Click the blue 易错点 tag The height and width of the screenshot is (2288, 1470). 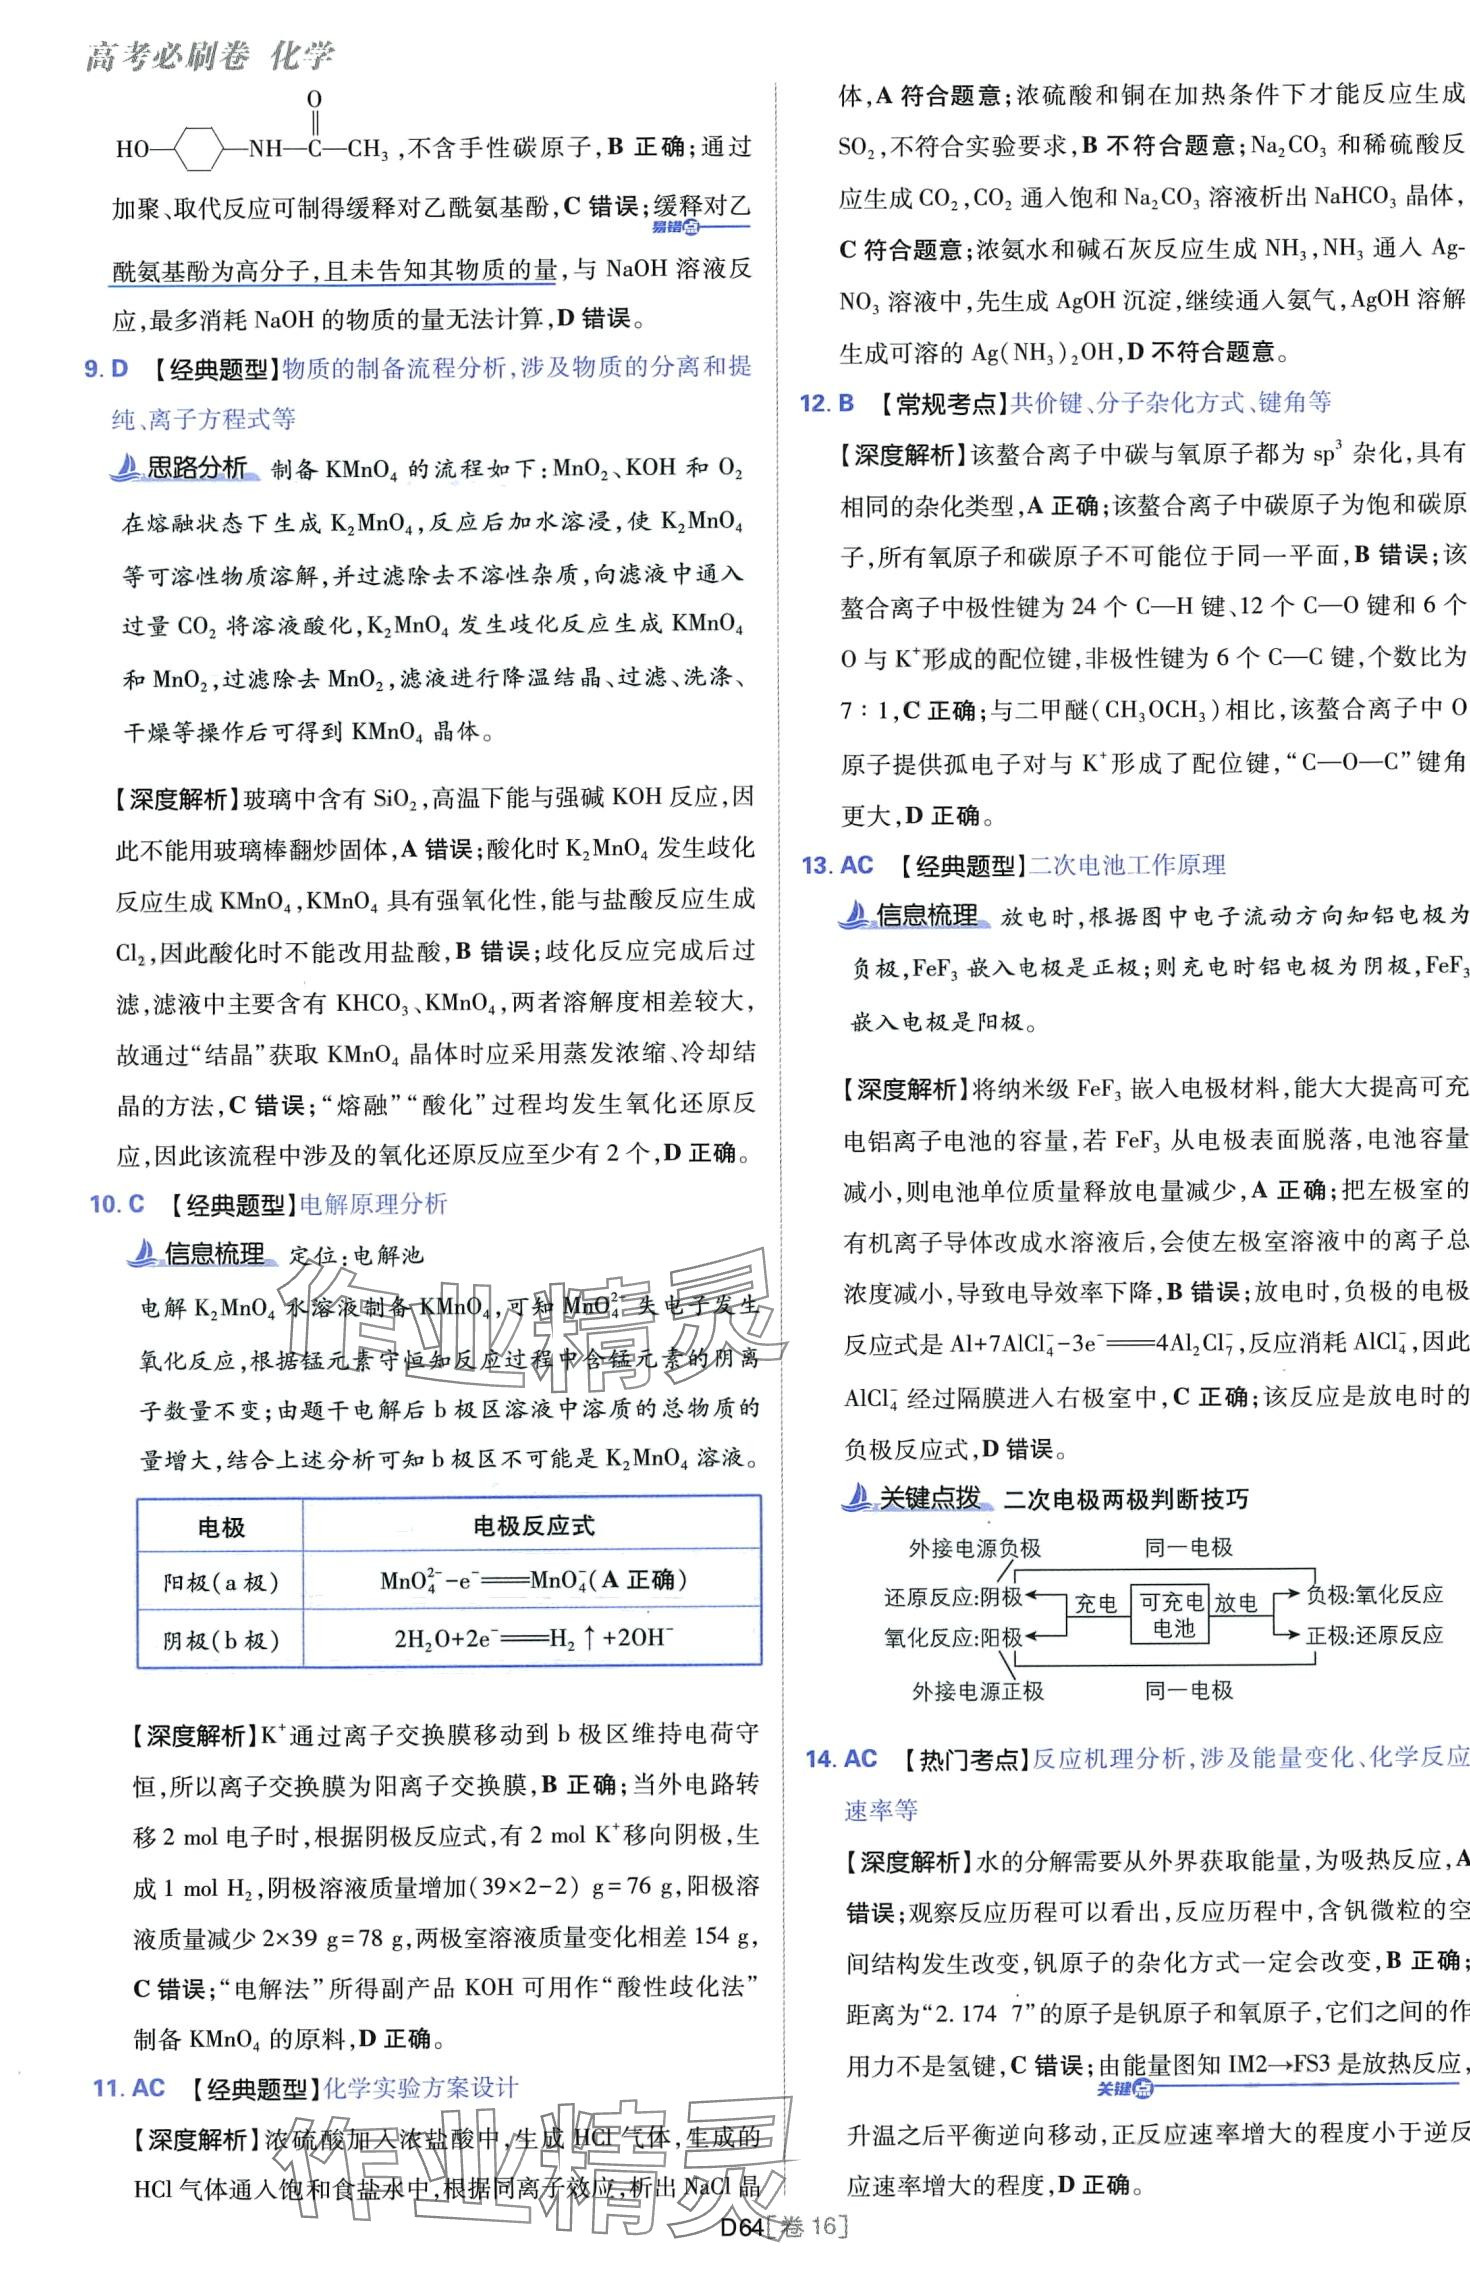tap(676, 228)
